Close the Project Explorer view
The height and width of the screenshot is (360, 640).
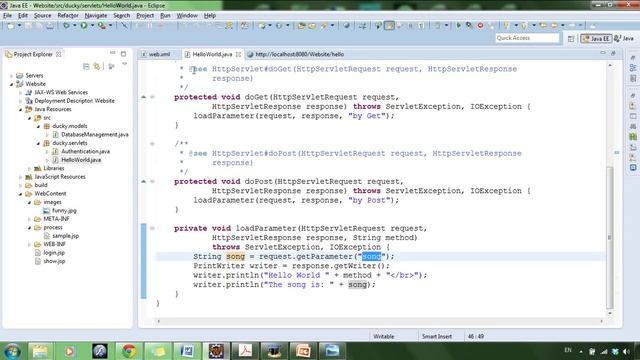click(59, 54)
